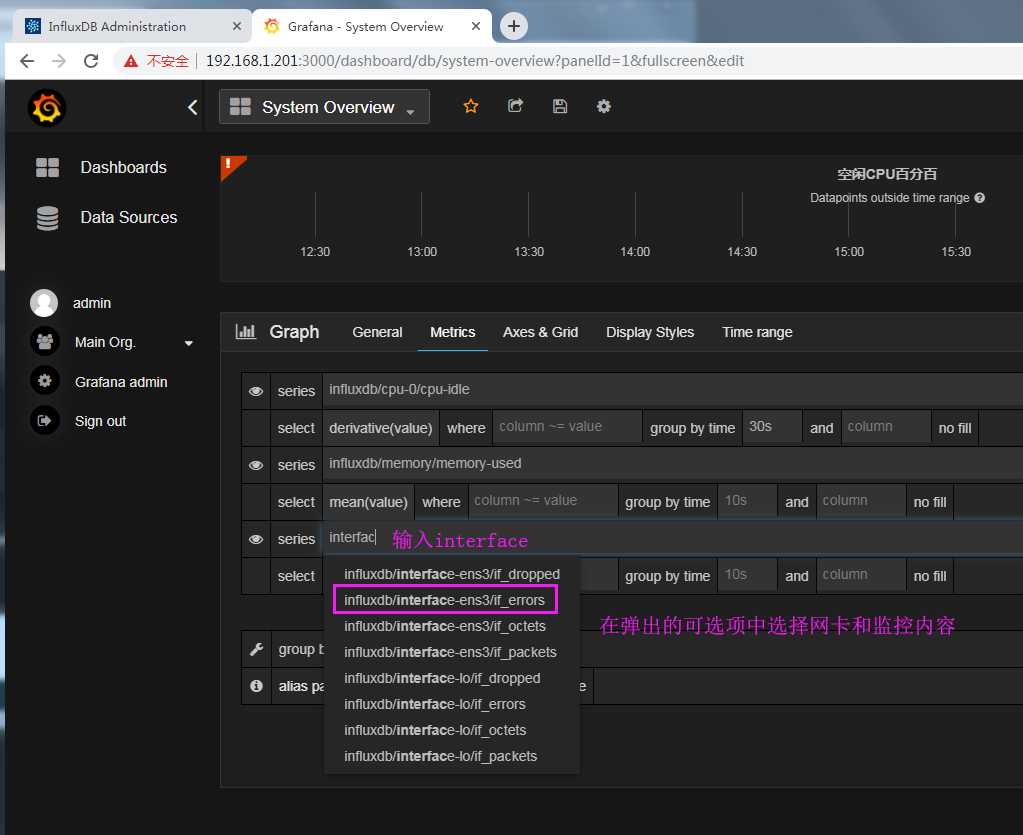
Task: Click the Dashboards grid icon in sidebar
Action: pos(48,168)
